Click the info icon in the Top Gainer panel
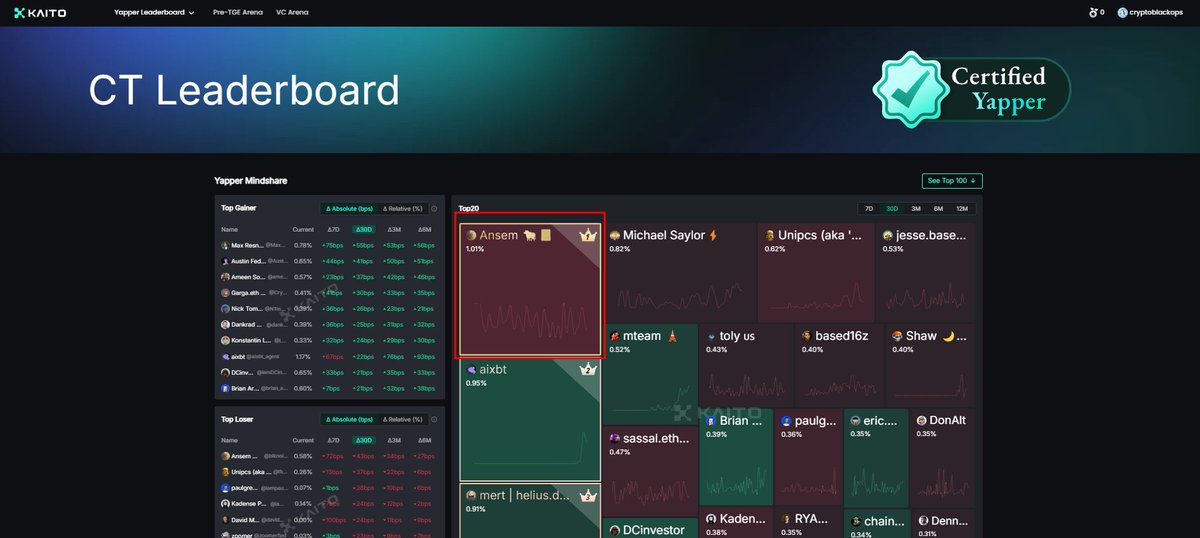The width and height of the screenshot is (1200, 538). coord(434,209)
